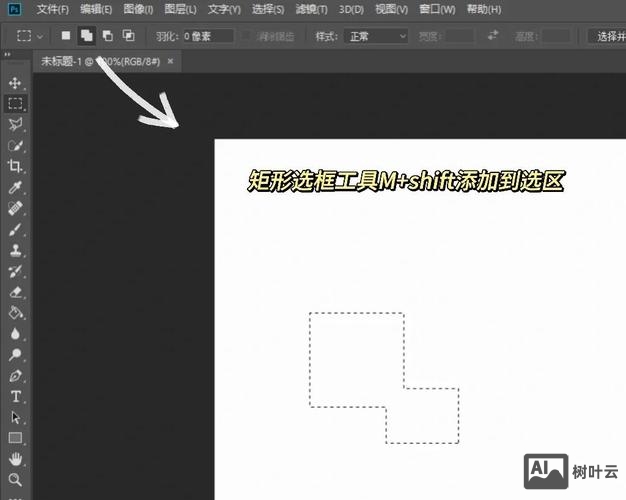The width and height of the screenshot is (626, 500).
Task: Select the Dodge tool
Action: tap(15, 354)
